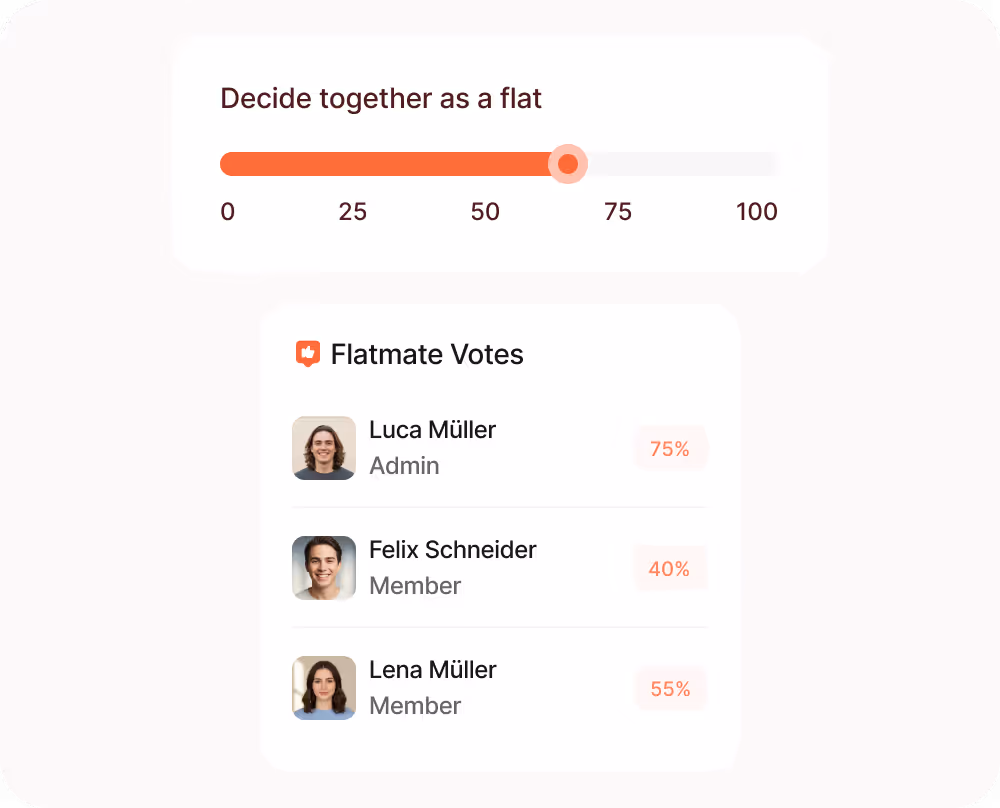Select Luca Müller's profile picture
The width and height of the screenshot is (1000, 808).
coord(323,448)
